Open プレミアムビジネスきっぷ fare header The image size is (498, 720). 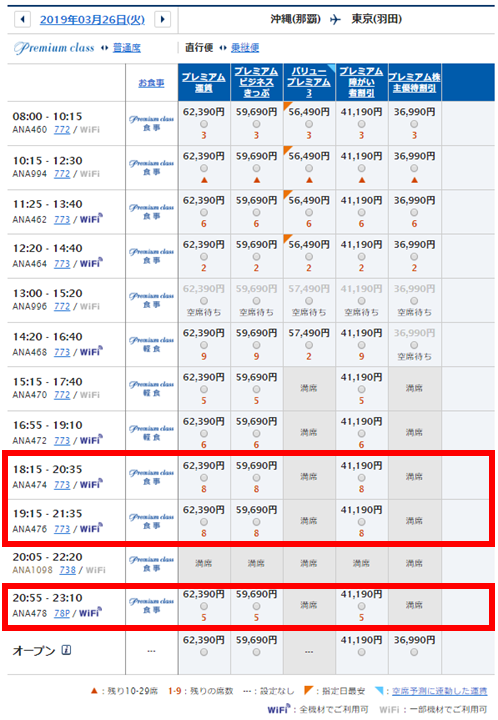pos(256,82)
